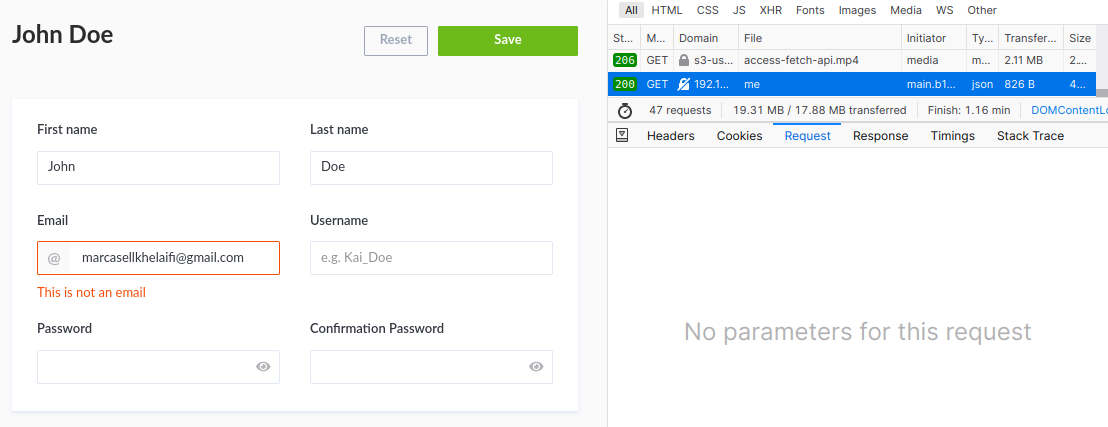Select the access-fetch-api.mp4 request row

point(851,61)
